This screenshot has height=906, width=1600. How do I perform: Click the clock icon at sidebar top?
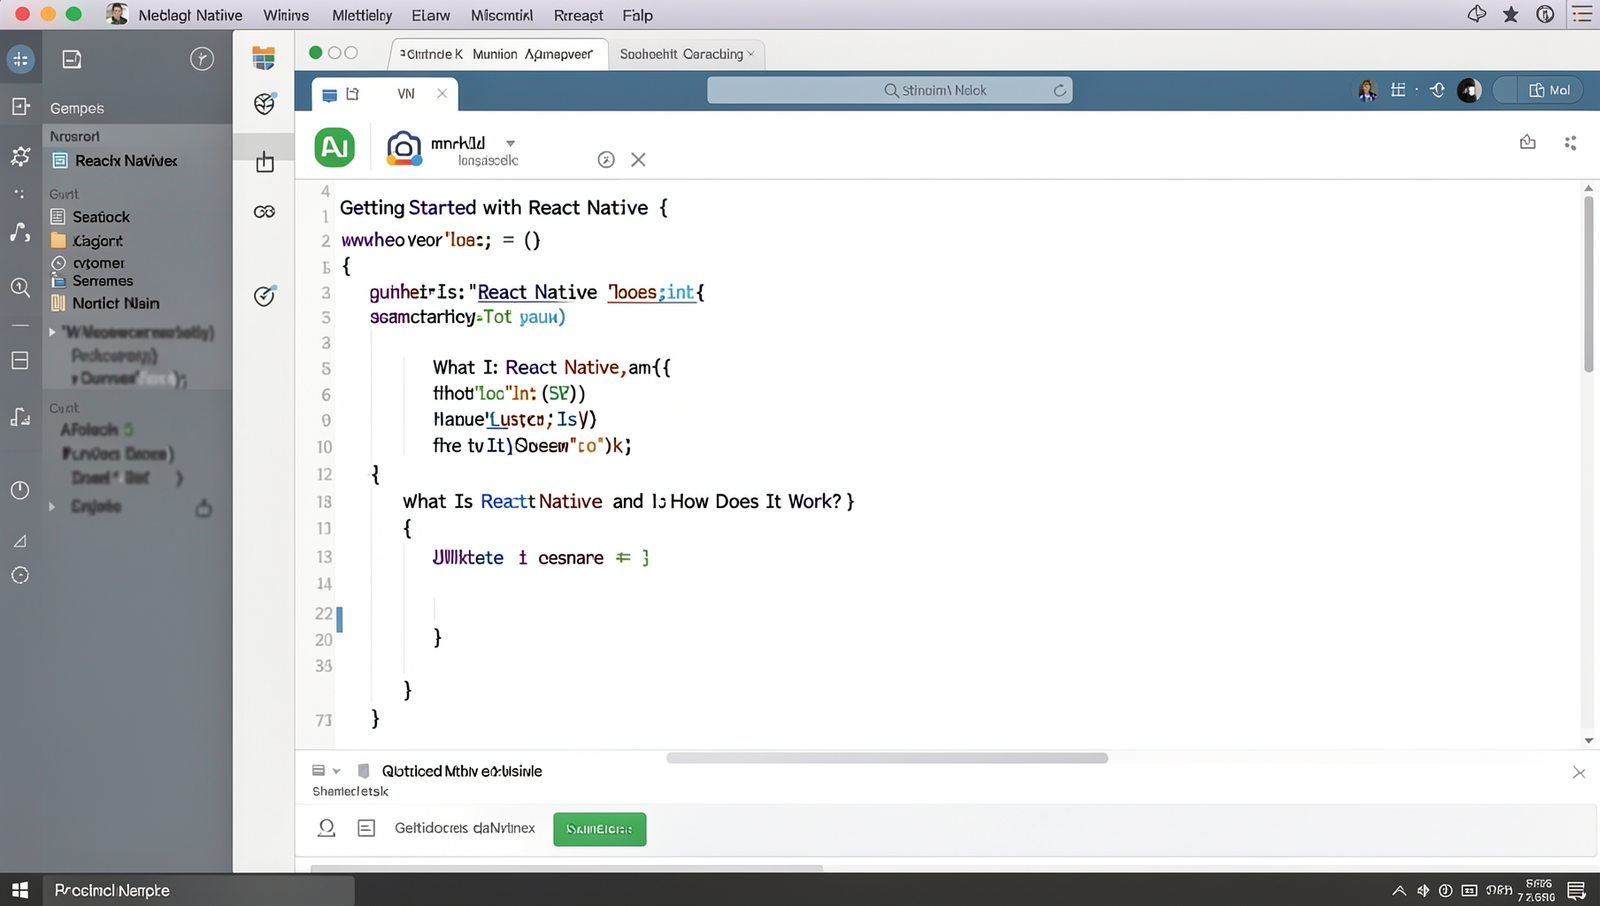click(x=202, y=59)
